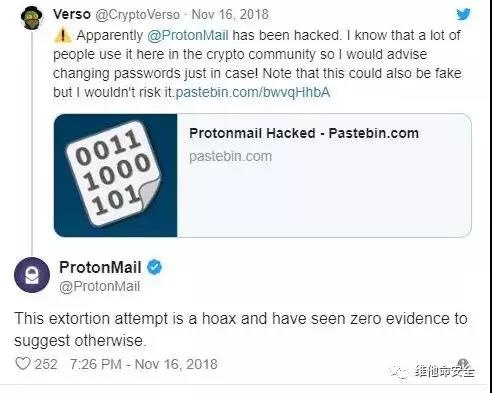
Task: Open the Verso display name
Action: 72,14
